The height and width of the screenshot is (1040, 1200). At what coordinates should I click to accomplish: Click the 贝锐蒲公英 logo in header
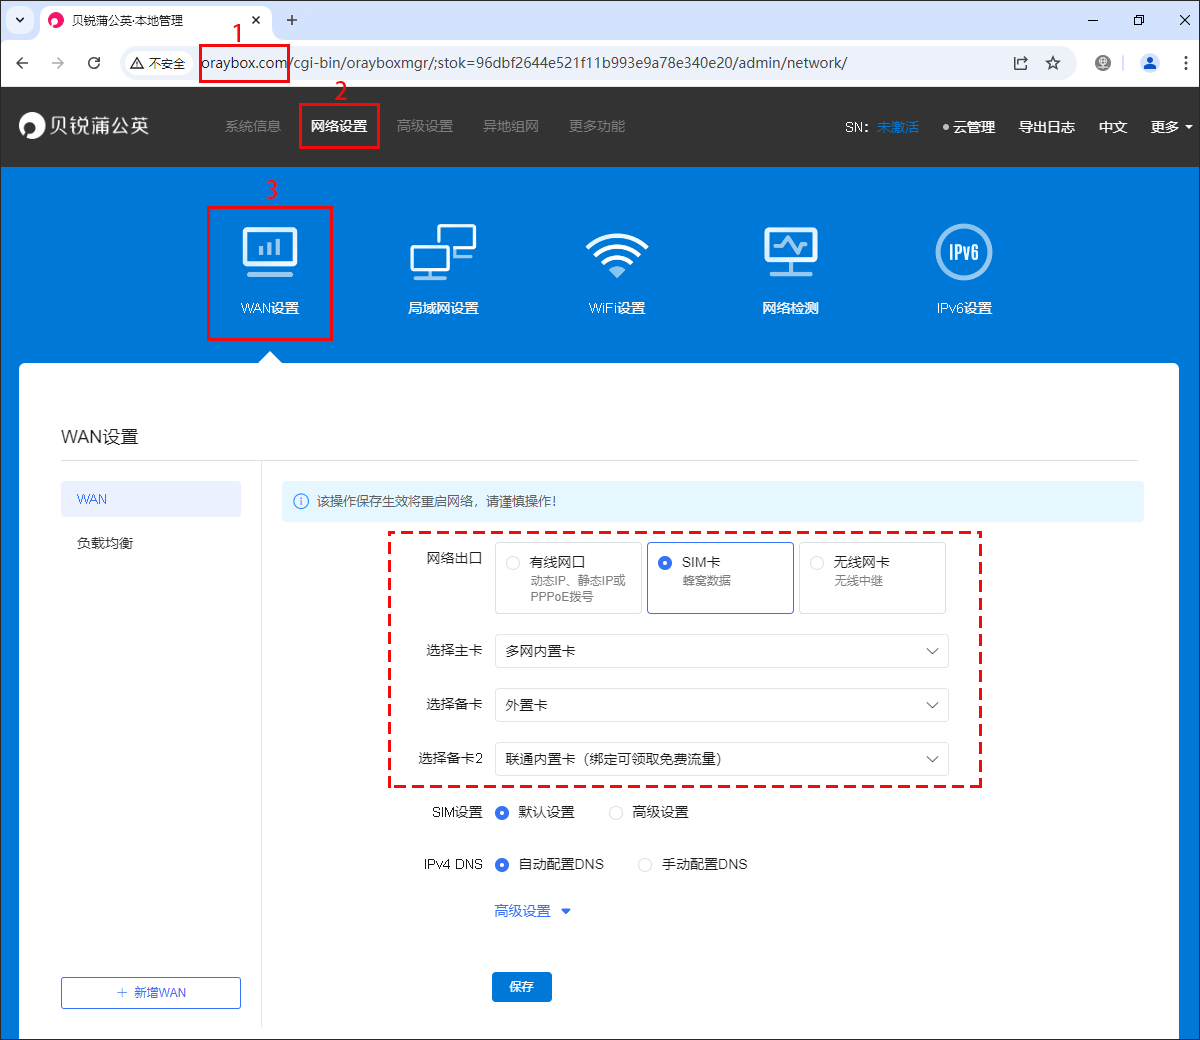point(84,126)
